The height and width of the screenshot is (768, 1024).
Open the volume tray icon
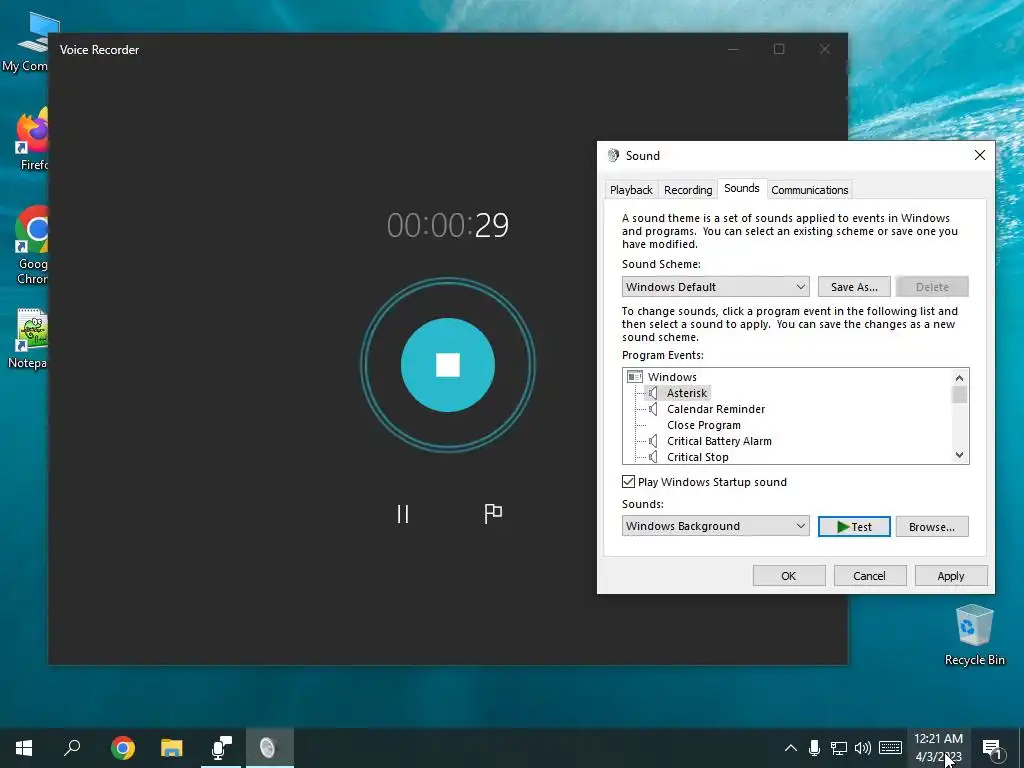pyautogui.click(x=863, y=748)
